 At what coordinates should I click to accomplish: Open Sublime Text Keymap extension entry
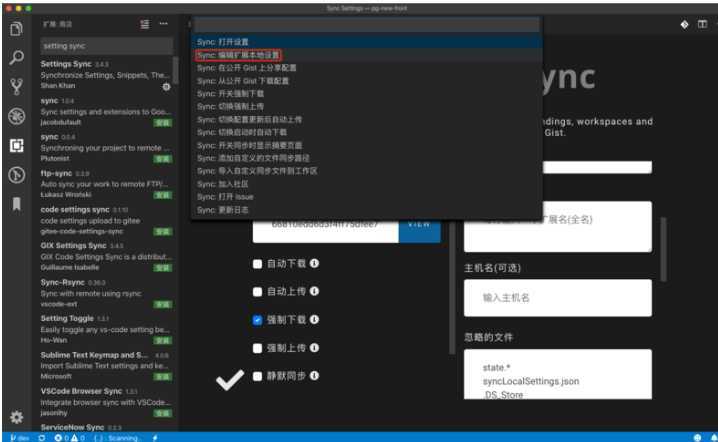107,366
